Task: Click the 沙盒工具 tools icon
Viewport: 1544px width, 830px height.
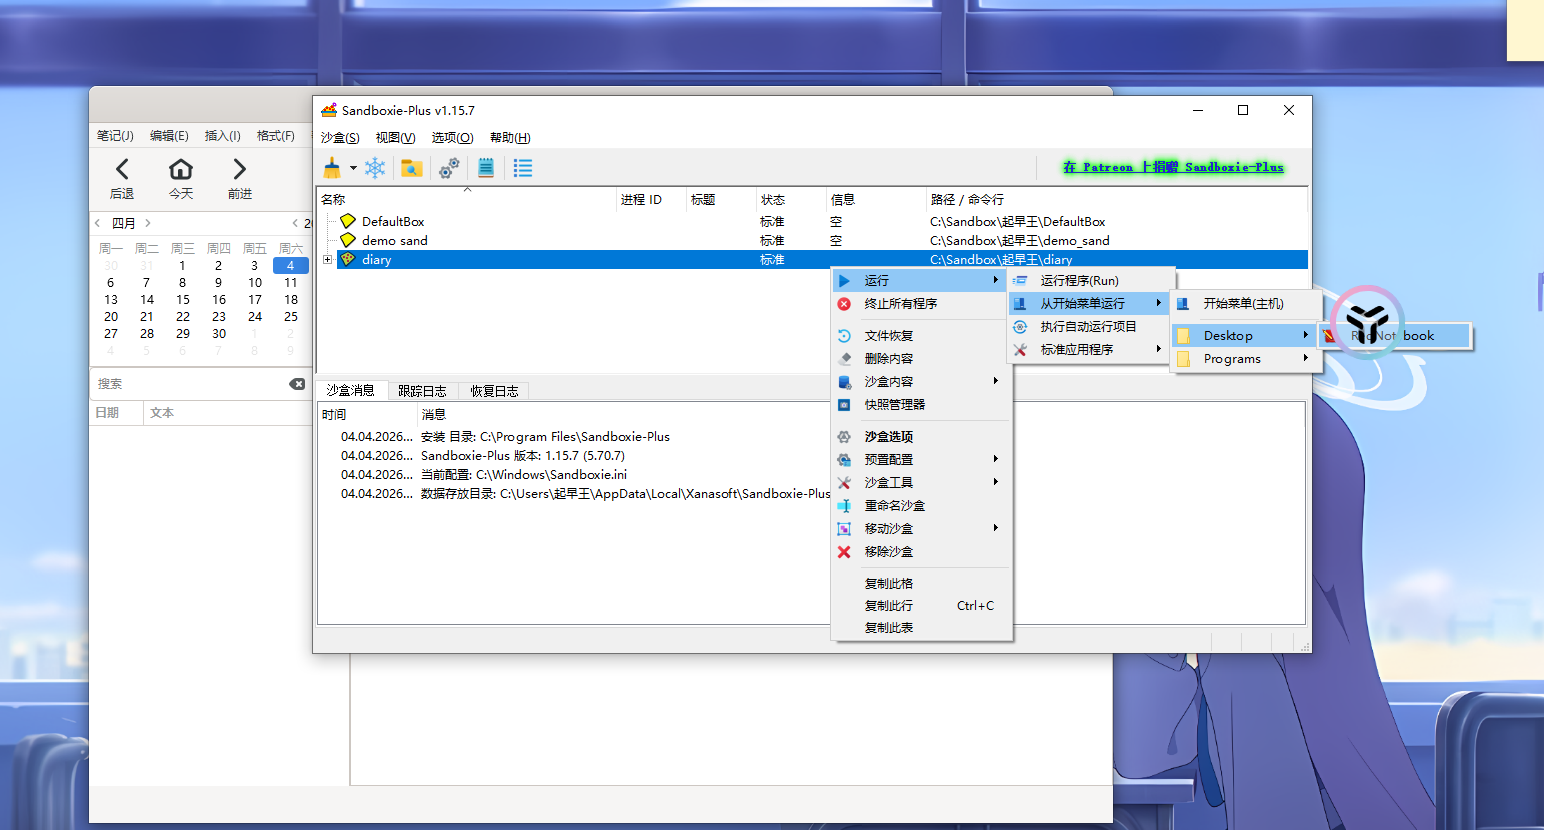Action: [x=844, y=483]
